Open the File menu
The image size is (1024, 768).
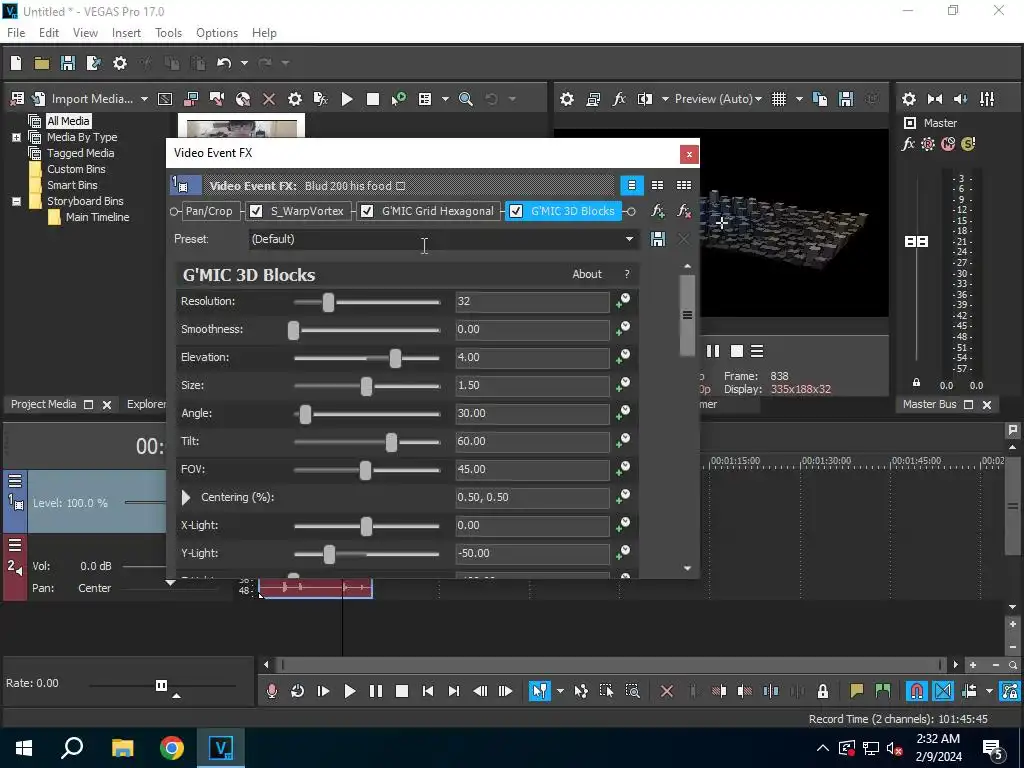(x=16, y=33)
